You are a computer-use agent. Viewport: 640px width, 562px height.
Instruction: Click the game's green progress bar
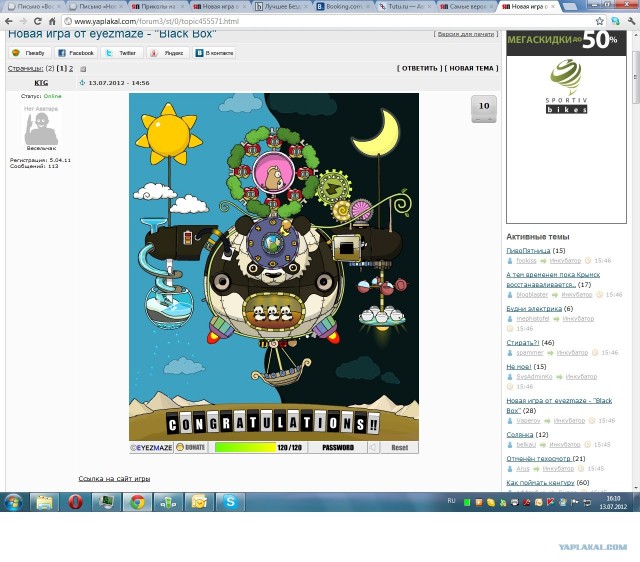coord(244,447)
